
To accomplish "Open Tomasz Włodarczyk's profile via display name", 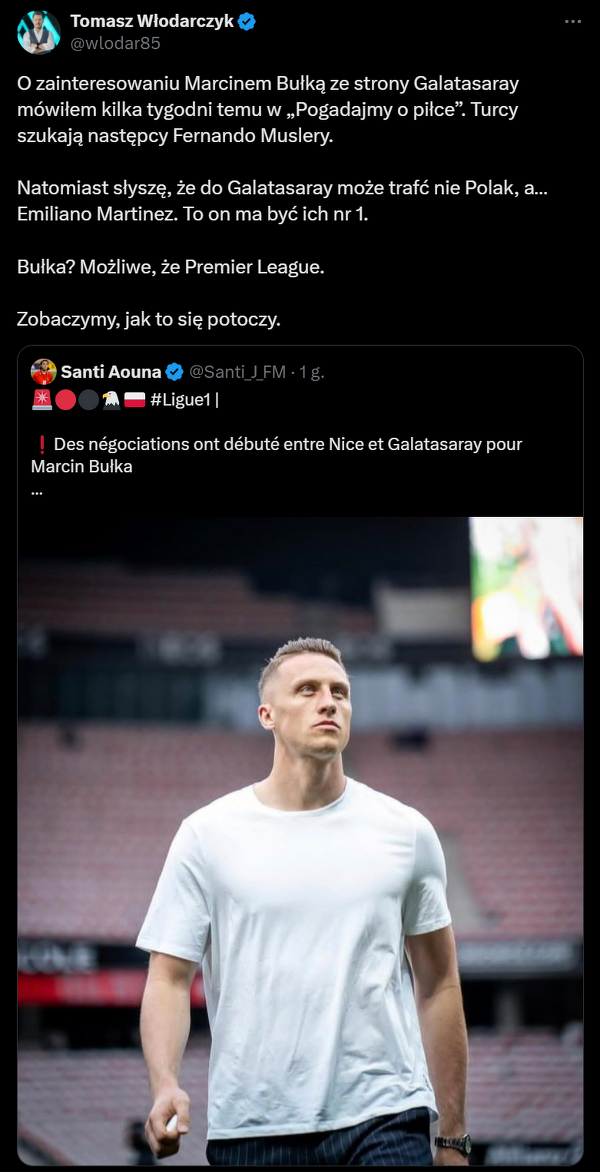I will coord(152,22).
